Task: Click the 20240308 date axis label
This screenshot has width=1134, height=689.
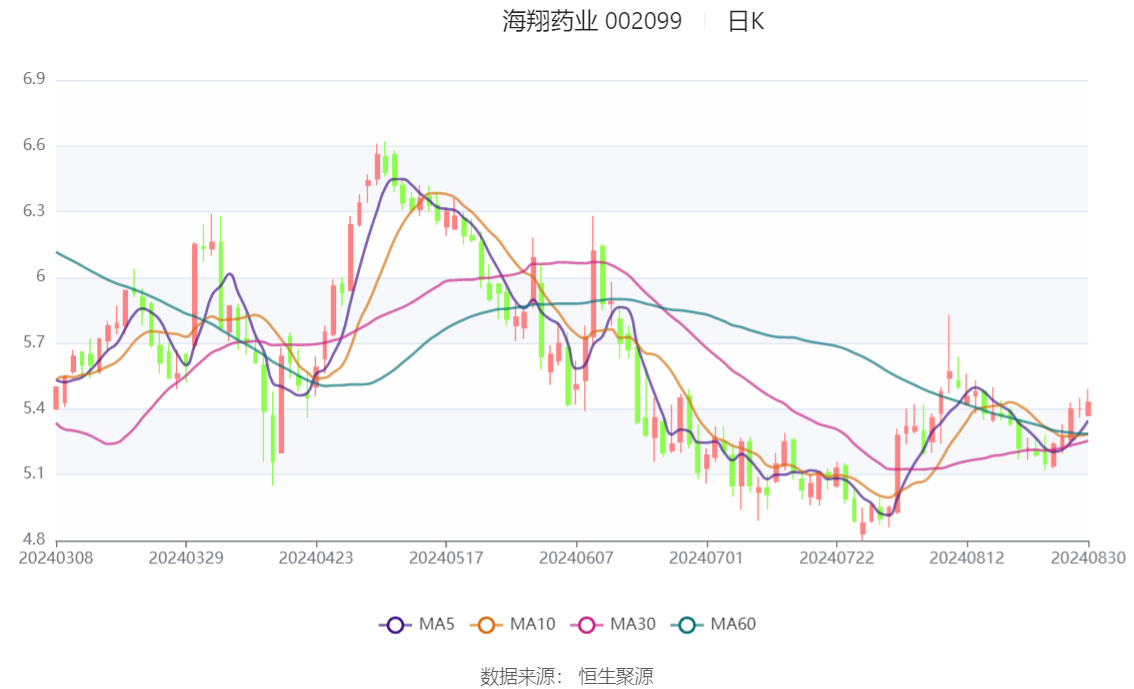Action: coord(56,558)
